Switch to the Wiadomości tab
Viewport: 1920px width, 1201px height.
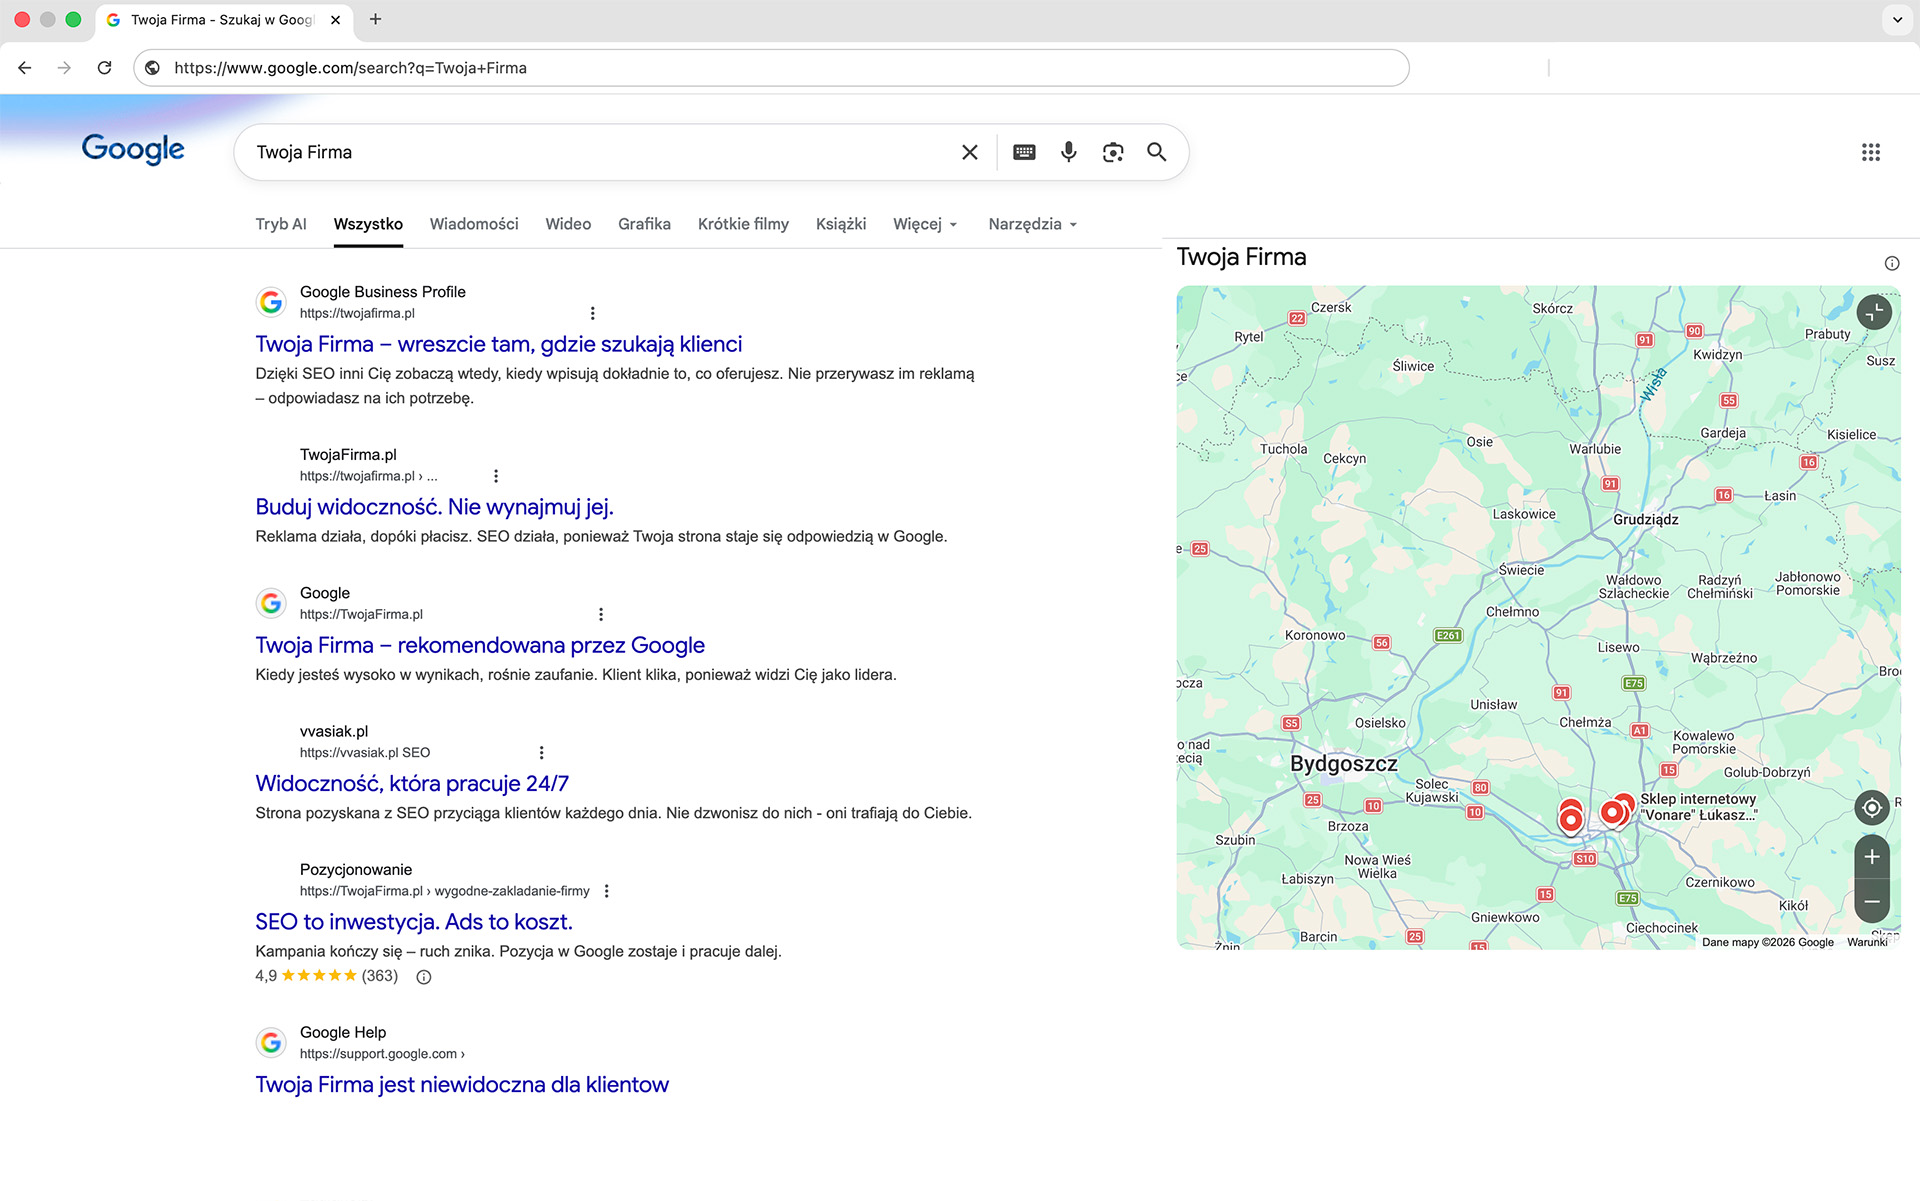pos(473,224)
